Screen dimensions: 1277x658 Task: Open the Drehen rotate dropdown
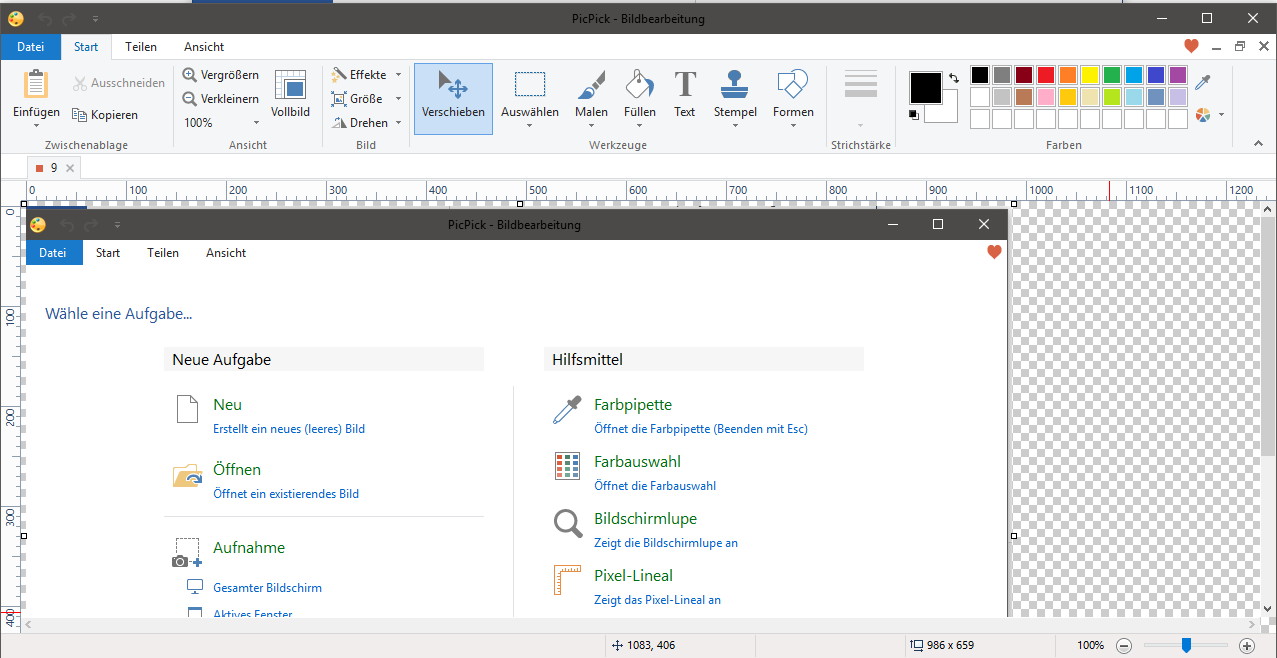click(x=398, y=123)
